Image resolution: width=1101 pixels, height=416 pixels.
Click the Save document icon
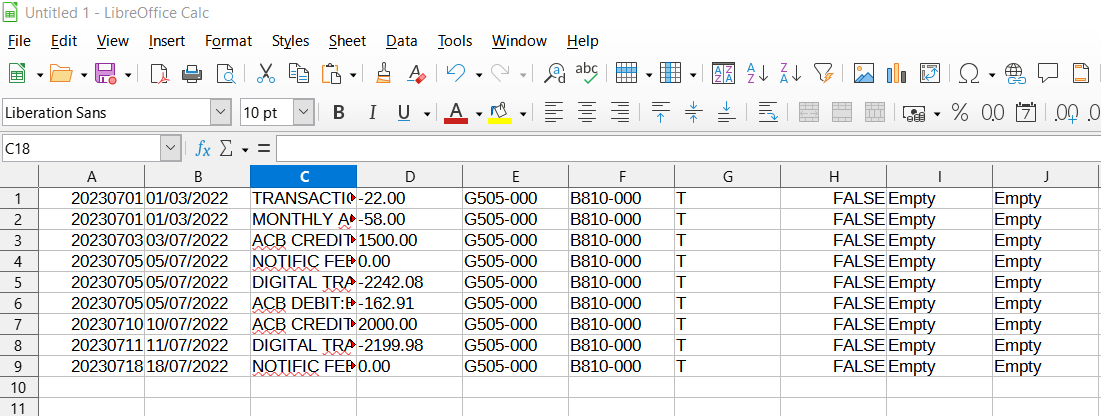click(x=105, y=73)
